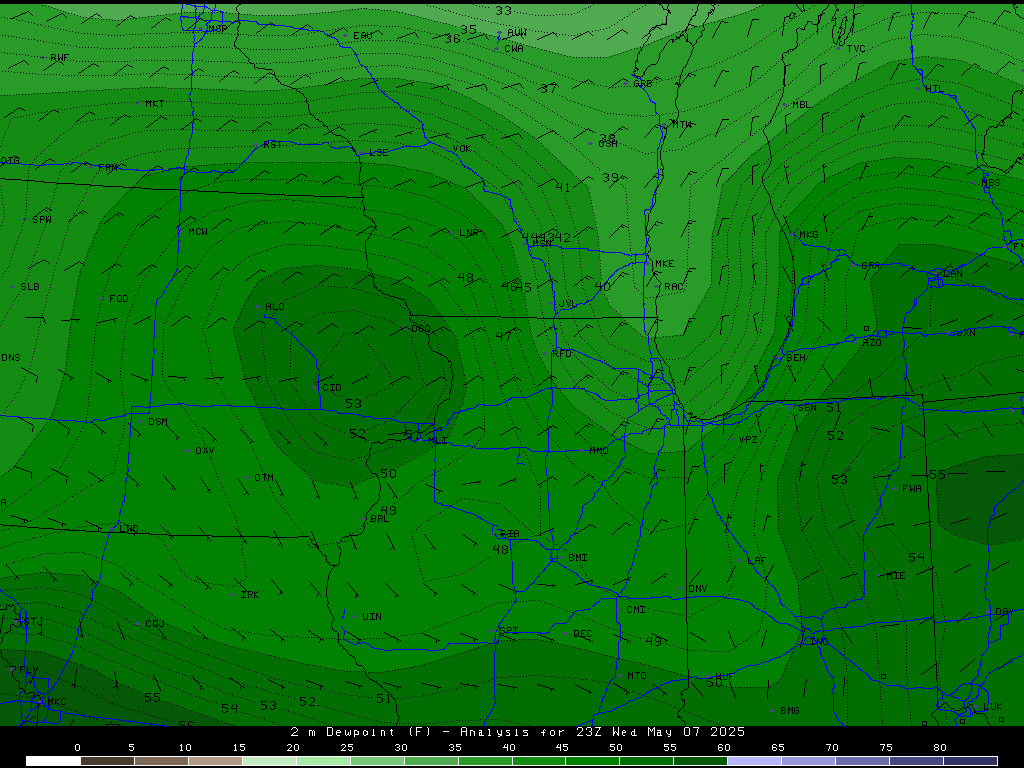Click the DNV station label
The width and height of the screenshot is (1024, 768).
point(697,588)
